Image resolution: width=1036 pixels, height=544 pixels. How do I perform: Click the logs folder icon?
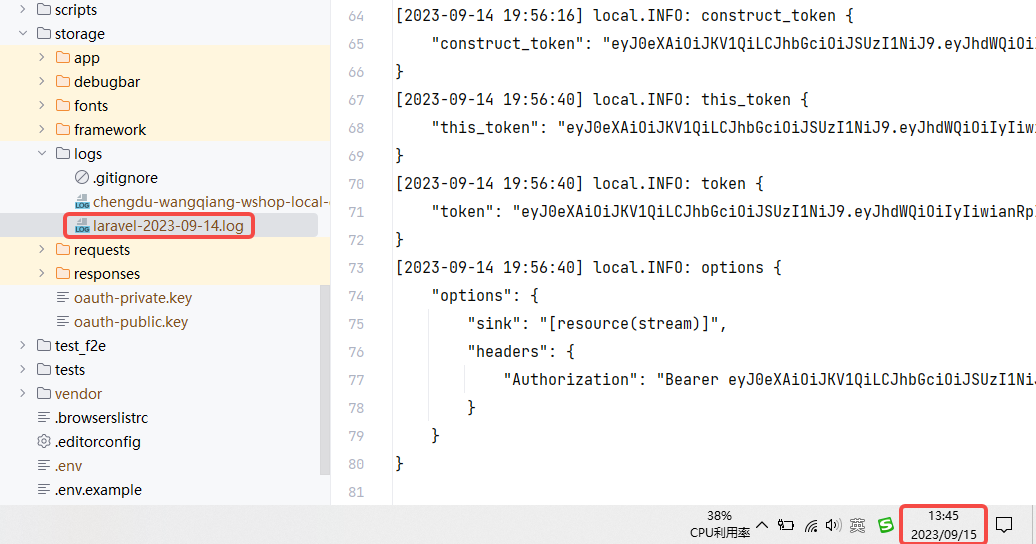[63, 153]
